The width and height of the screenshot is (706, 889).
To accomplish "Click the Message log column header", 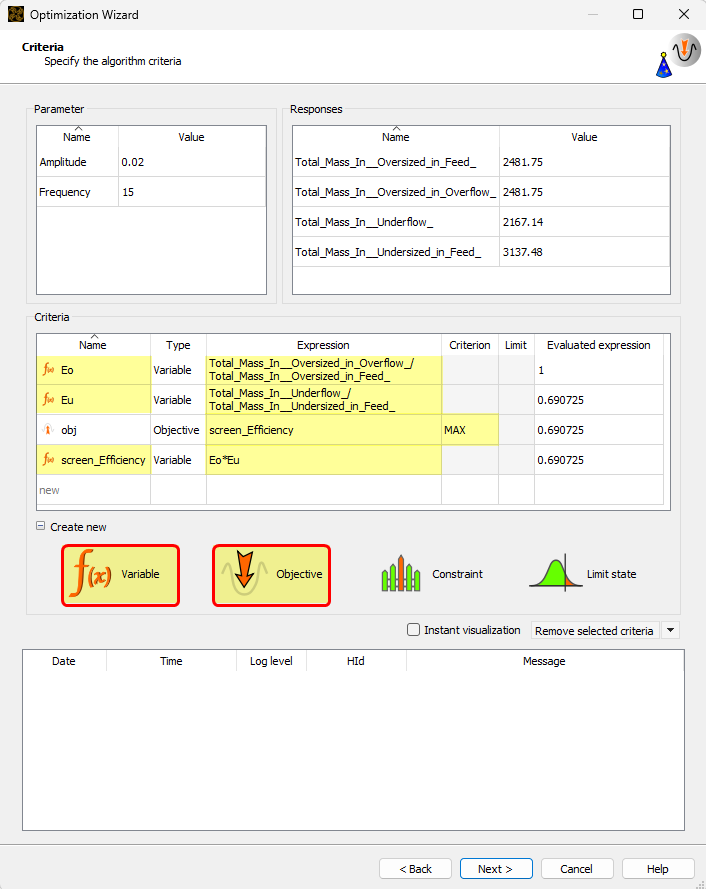I will tap(544, 661).
